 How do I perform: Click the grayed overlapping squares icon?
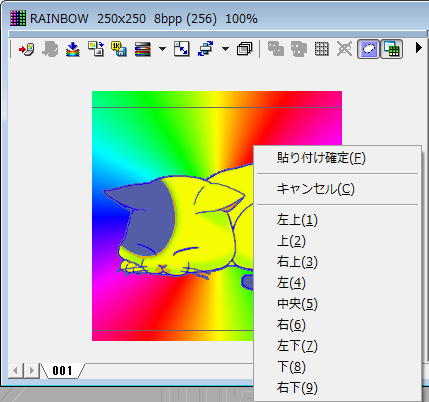(276, 49)
